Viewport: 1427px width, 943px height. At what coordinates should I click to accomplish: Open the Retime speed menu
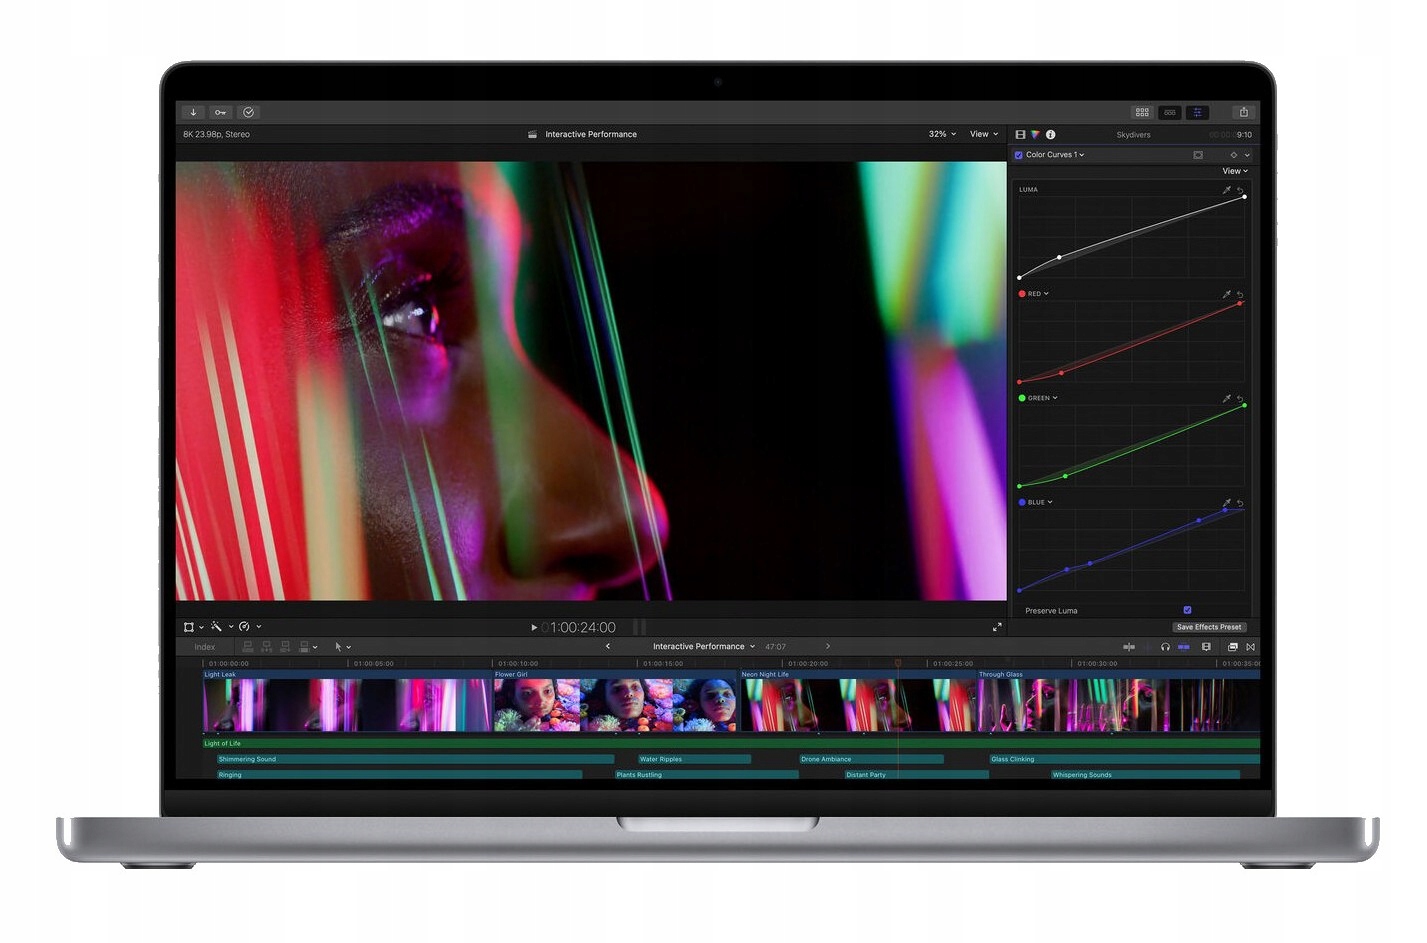[249, 627]
